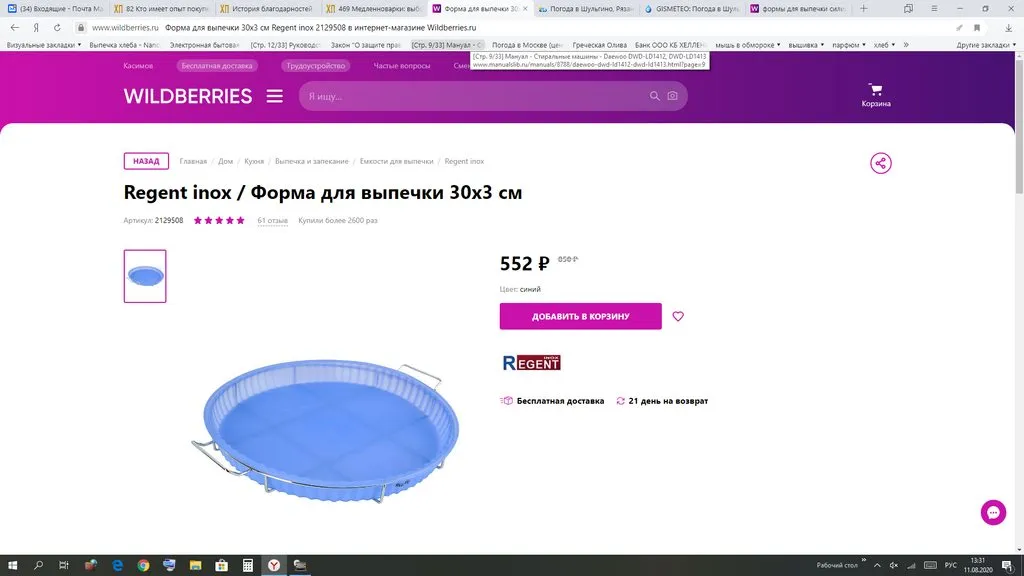Open the Корзина cart icon
The image size is (1024, 576).
point(876,95)
